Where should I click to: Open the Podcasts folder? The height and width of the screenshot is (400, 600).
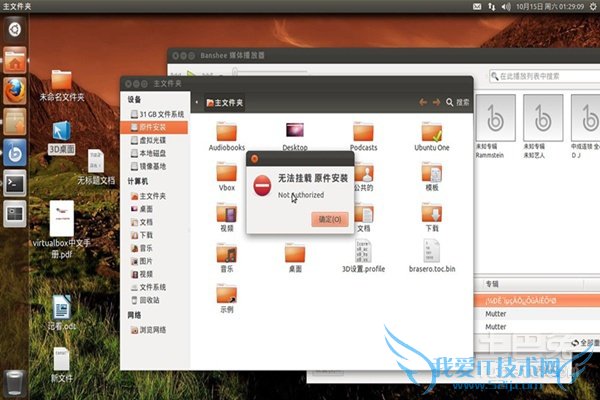tap(364, 133)
